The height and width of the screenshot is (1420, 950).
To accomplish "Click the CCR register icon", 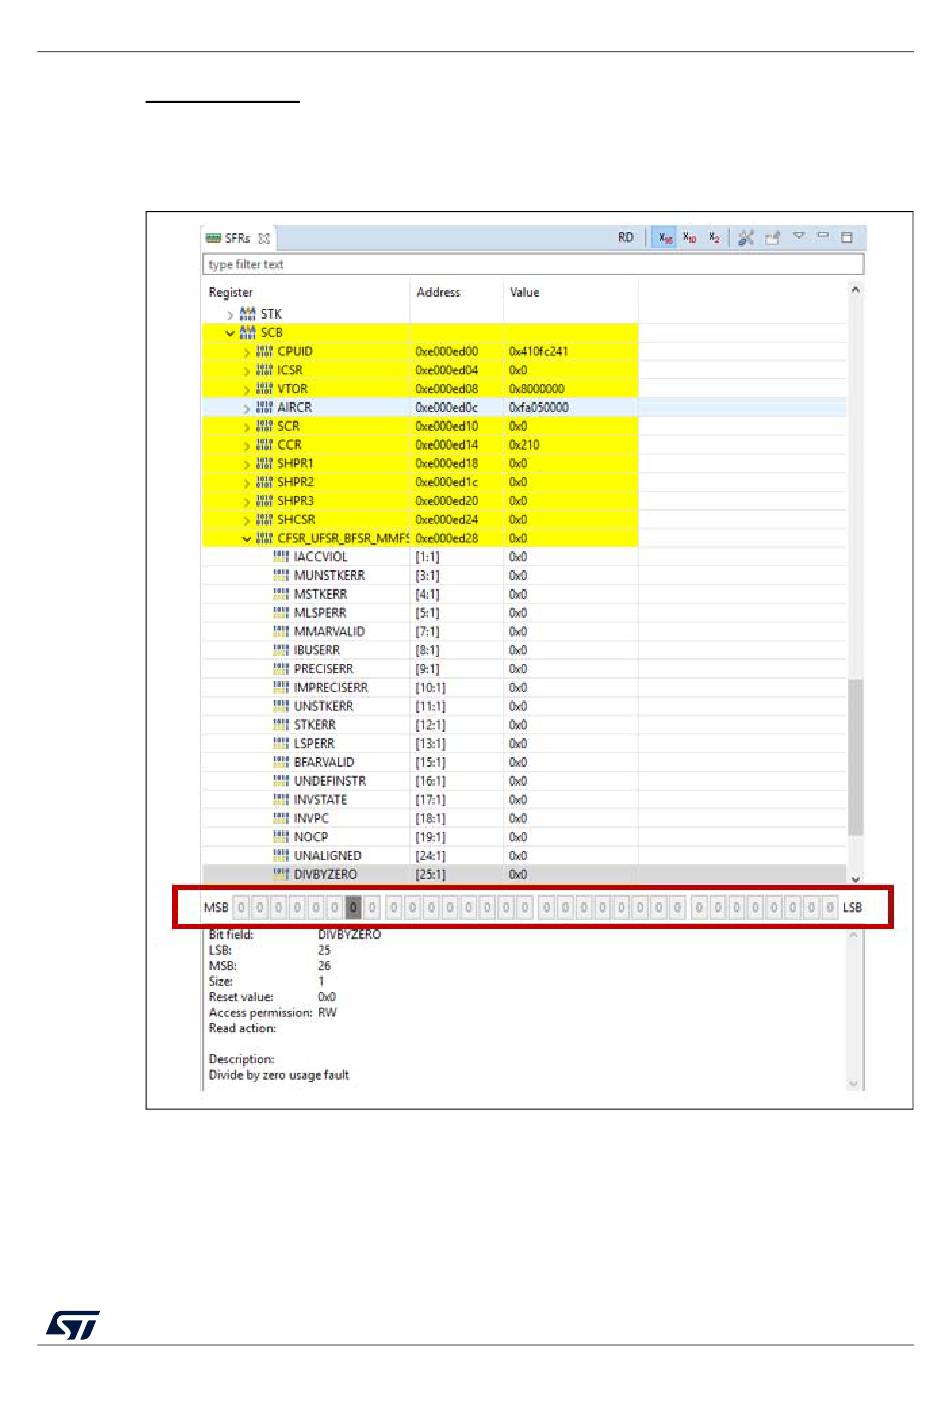I will point(264,444).
